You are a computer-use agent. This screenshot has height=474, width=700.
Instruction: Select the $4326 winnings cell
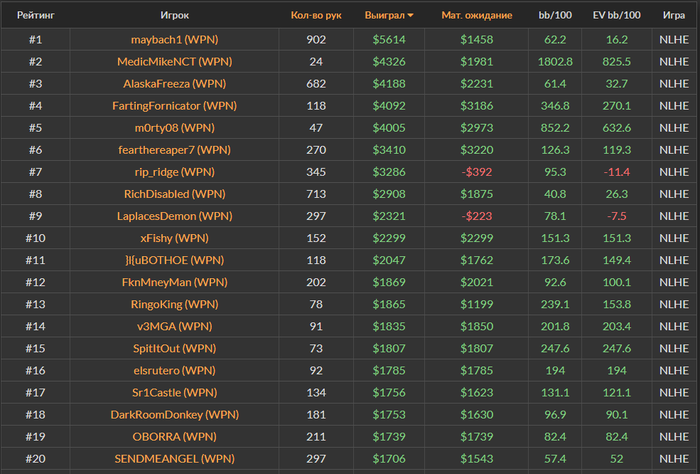tap(389, 62)
